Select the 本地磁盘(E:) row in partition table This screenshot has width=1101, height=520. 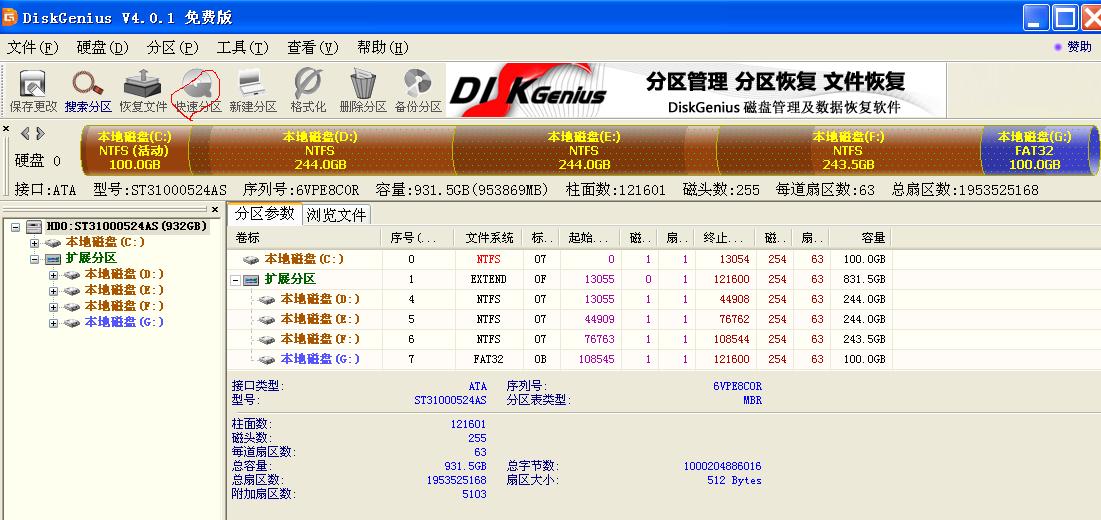pos(560,319)
